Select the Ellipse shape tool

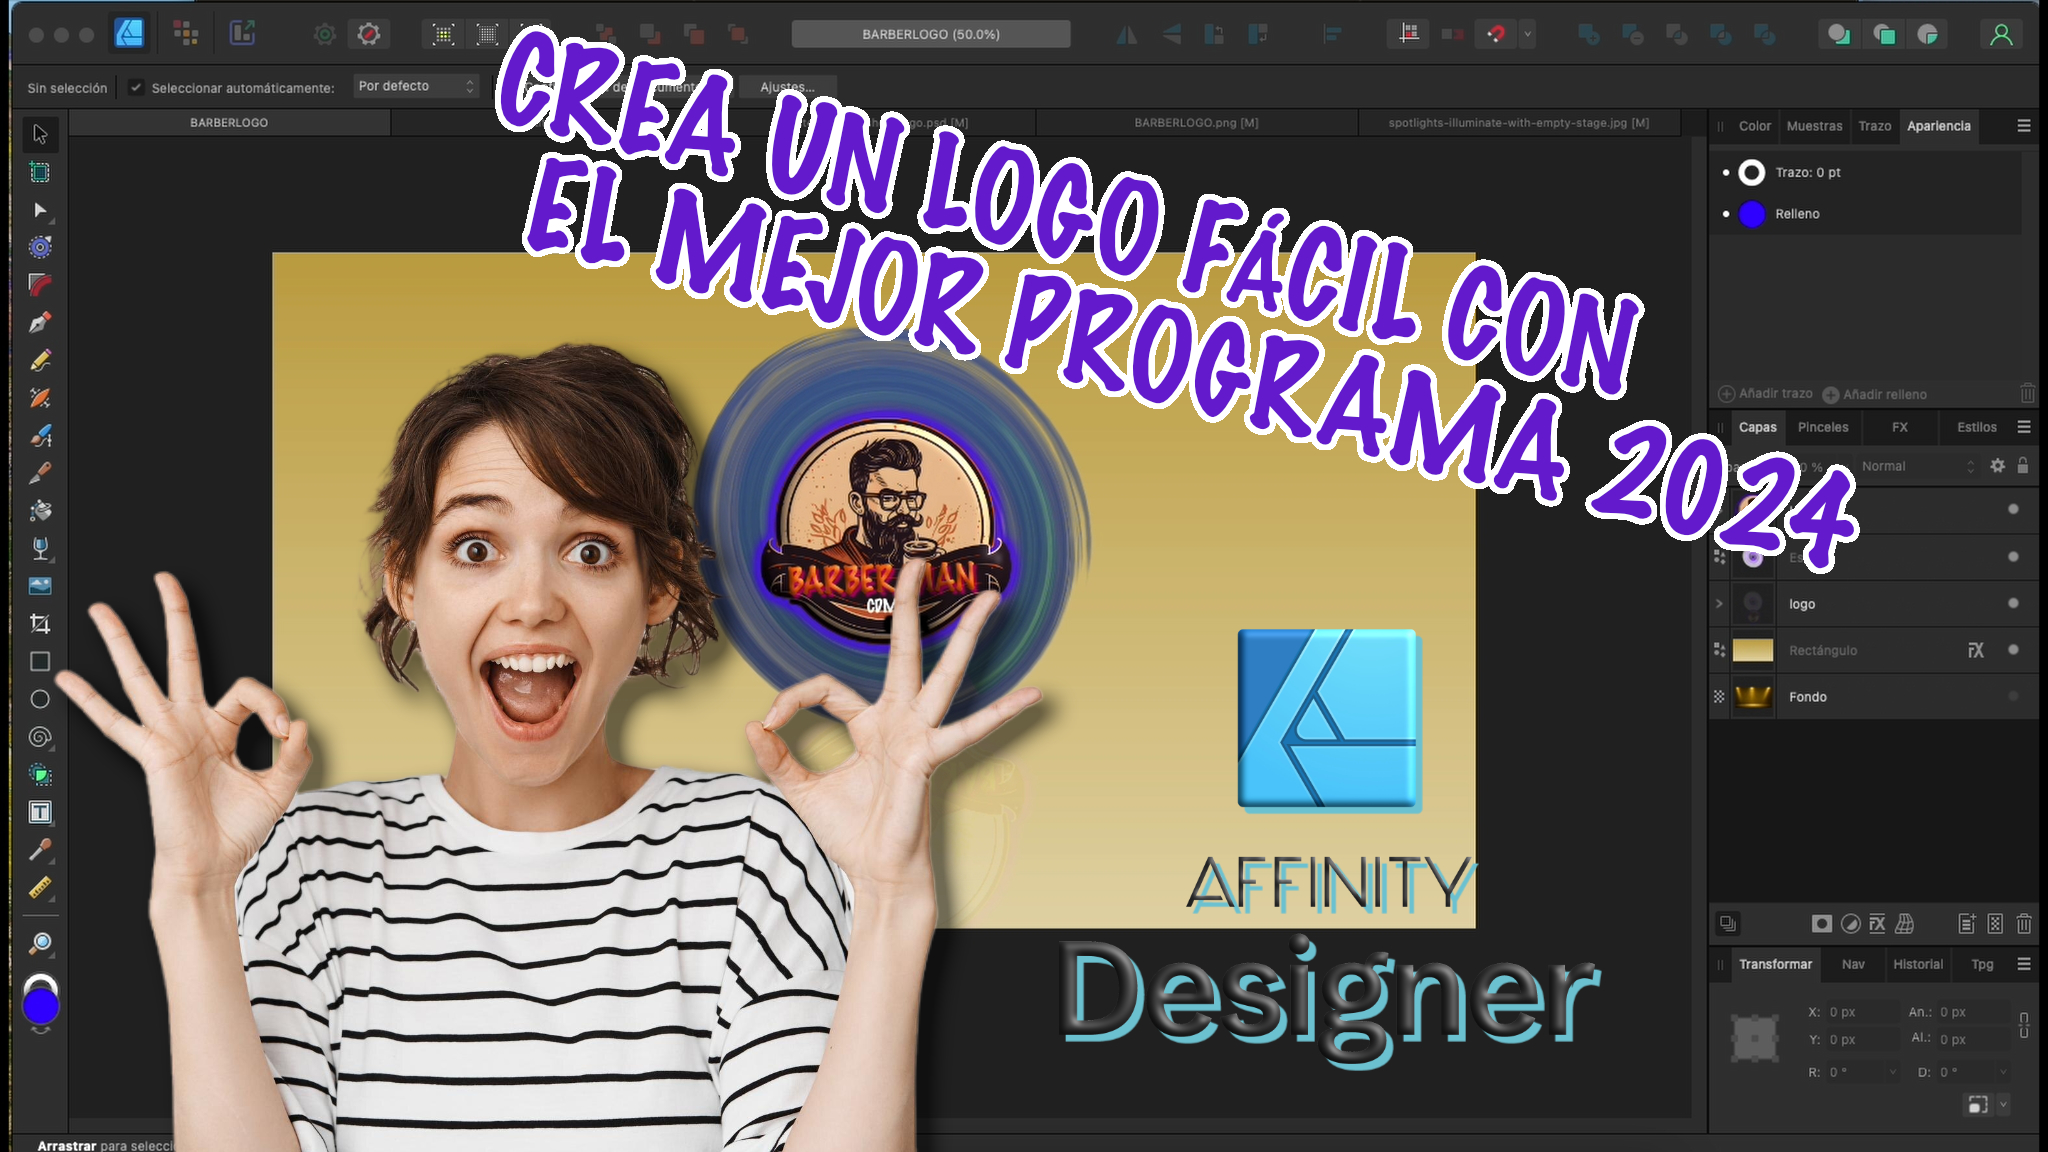[x=40, y=699]
